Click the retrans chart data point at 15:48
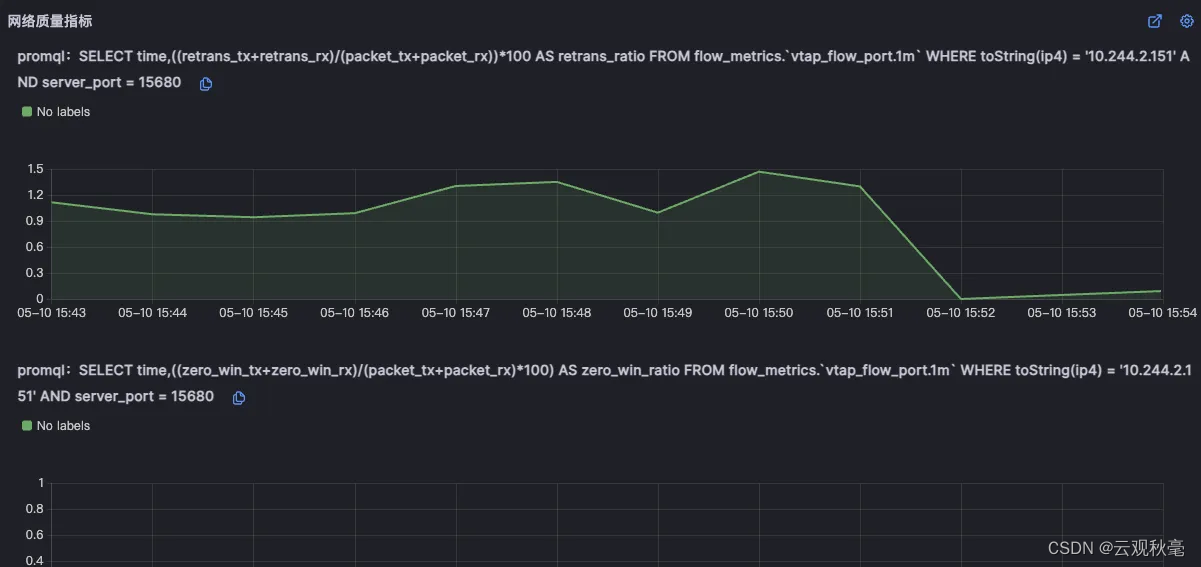Image resolution: width=1201 pixels, height=567 pixels. pos(557,182)
